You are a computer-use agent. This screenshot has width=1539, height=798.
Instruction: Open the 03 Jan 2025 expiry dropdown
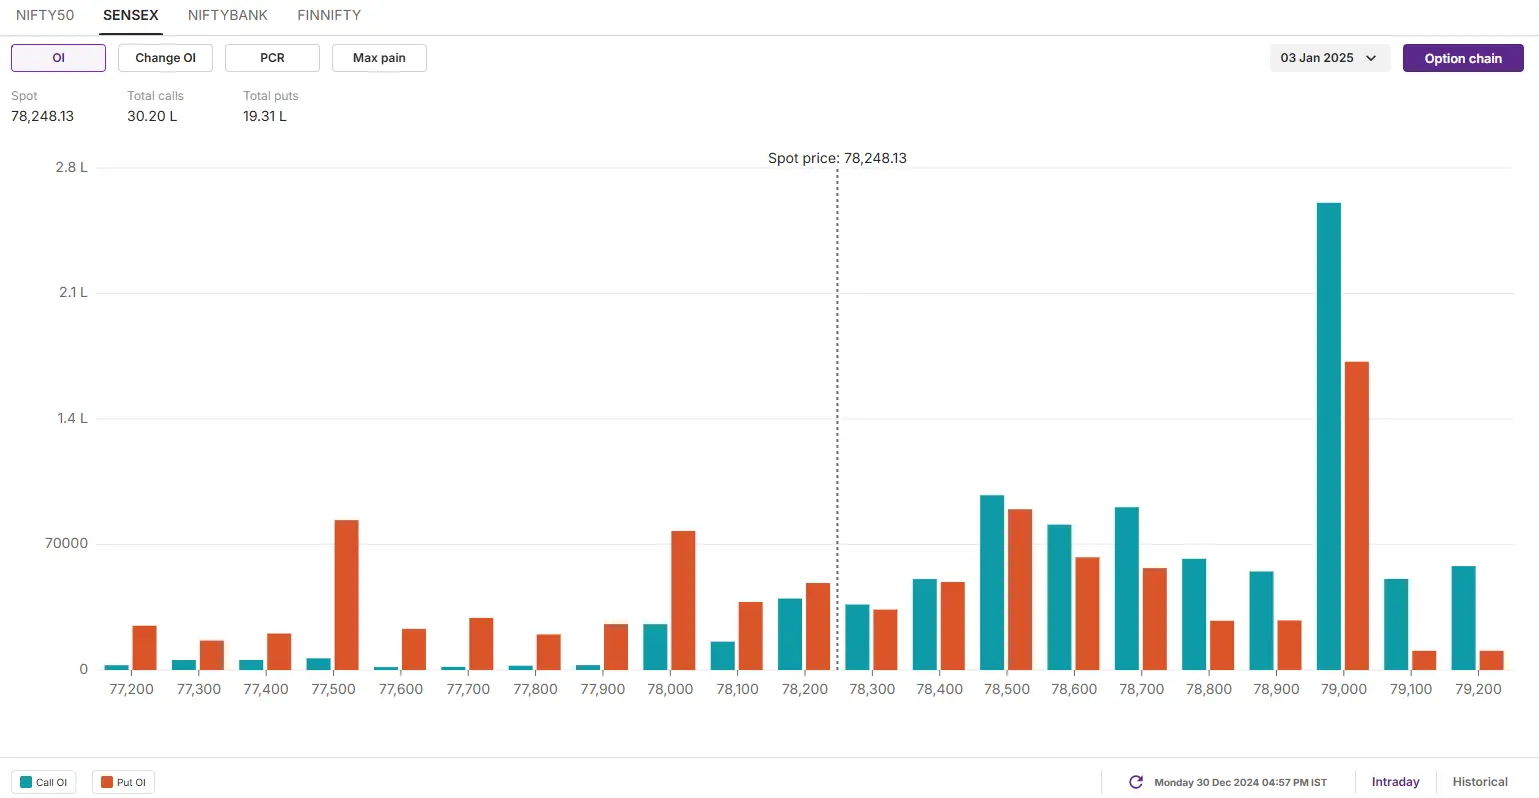pyautogui.click(x=1329, y=58)
